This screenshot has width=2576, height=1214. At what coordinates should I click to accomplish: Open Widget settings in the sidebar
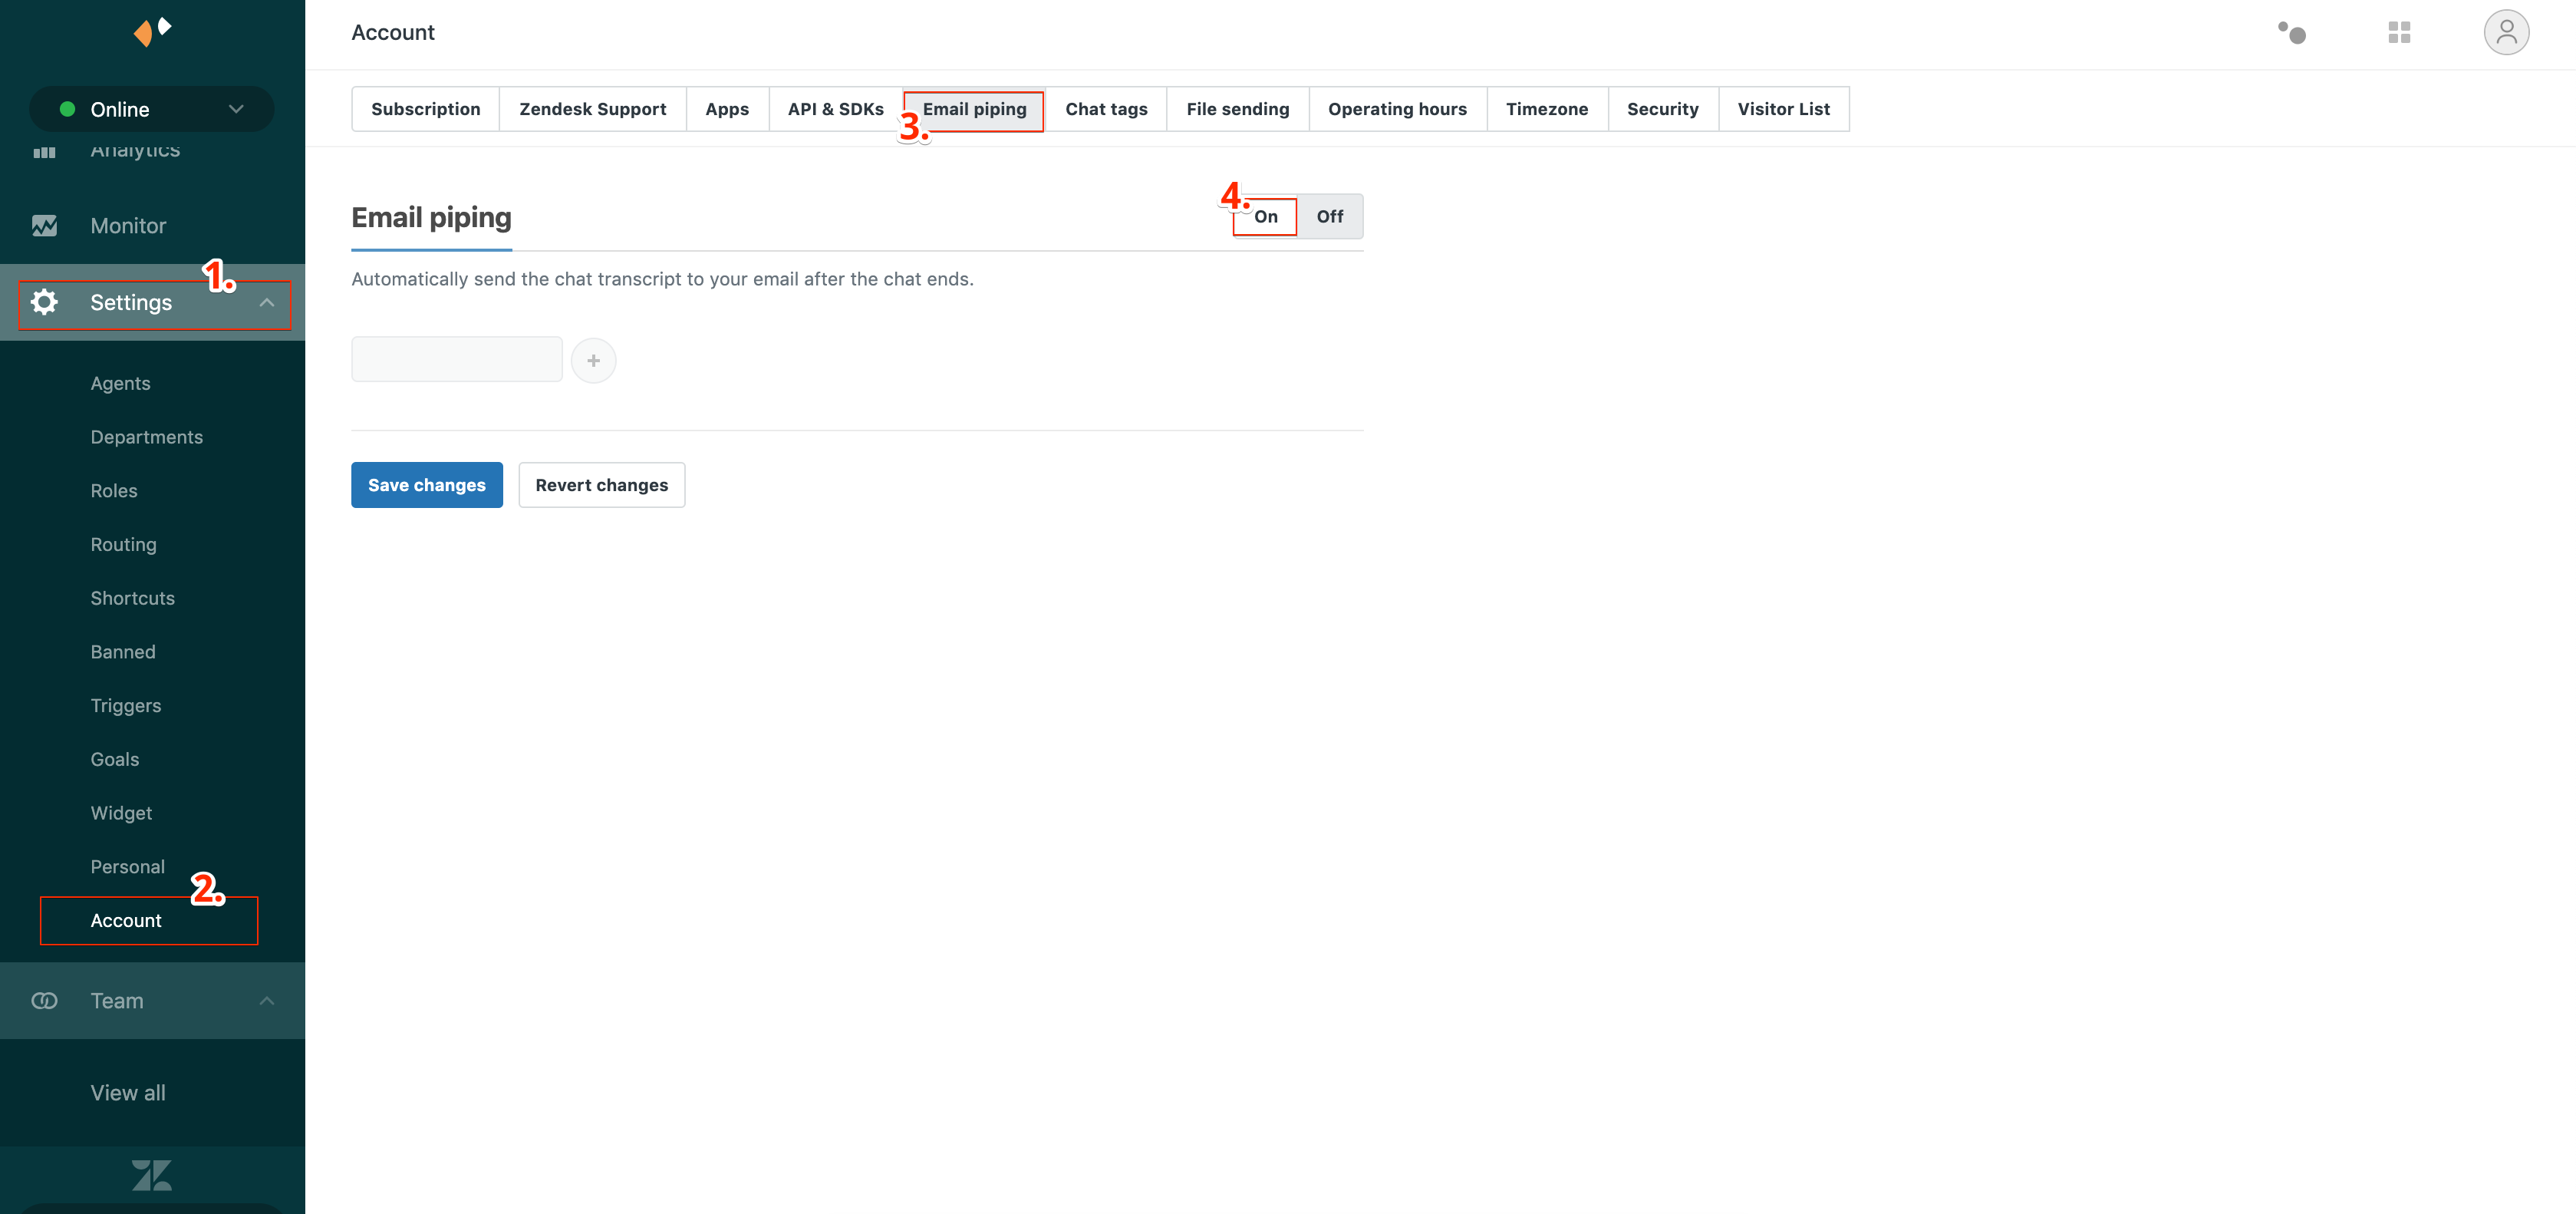tap(121, 813)
